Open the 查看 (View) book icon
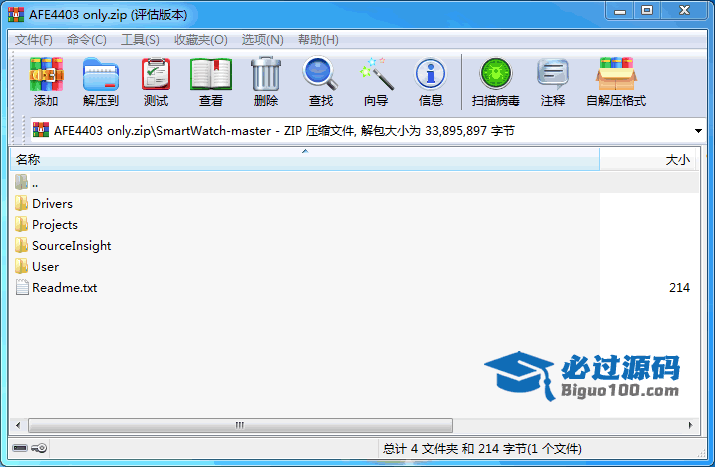The image size is (715, 467). tap(211, 74)
